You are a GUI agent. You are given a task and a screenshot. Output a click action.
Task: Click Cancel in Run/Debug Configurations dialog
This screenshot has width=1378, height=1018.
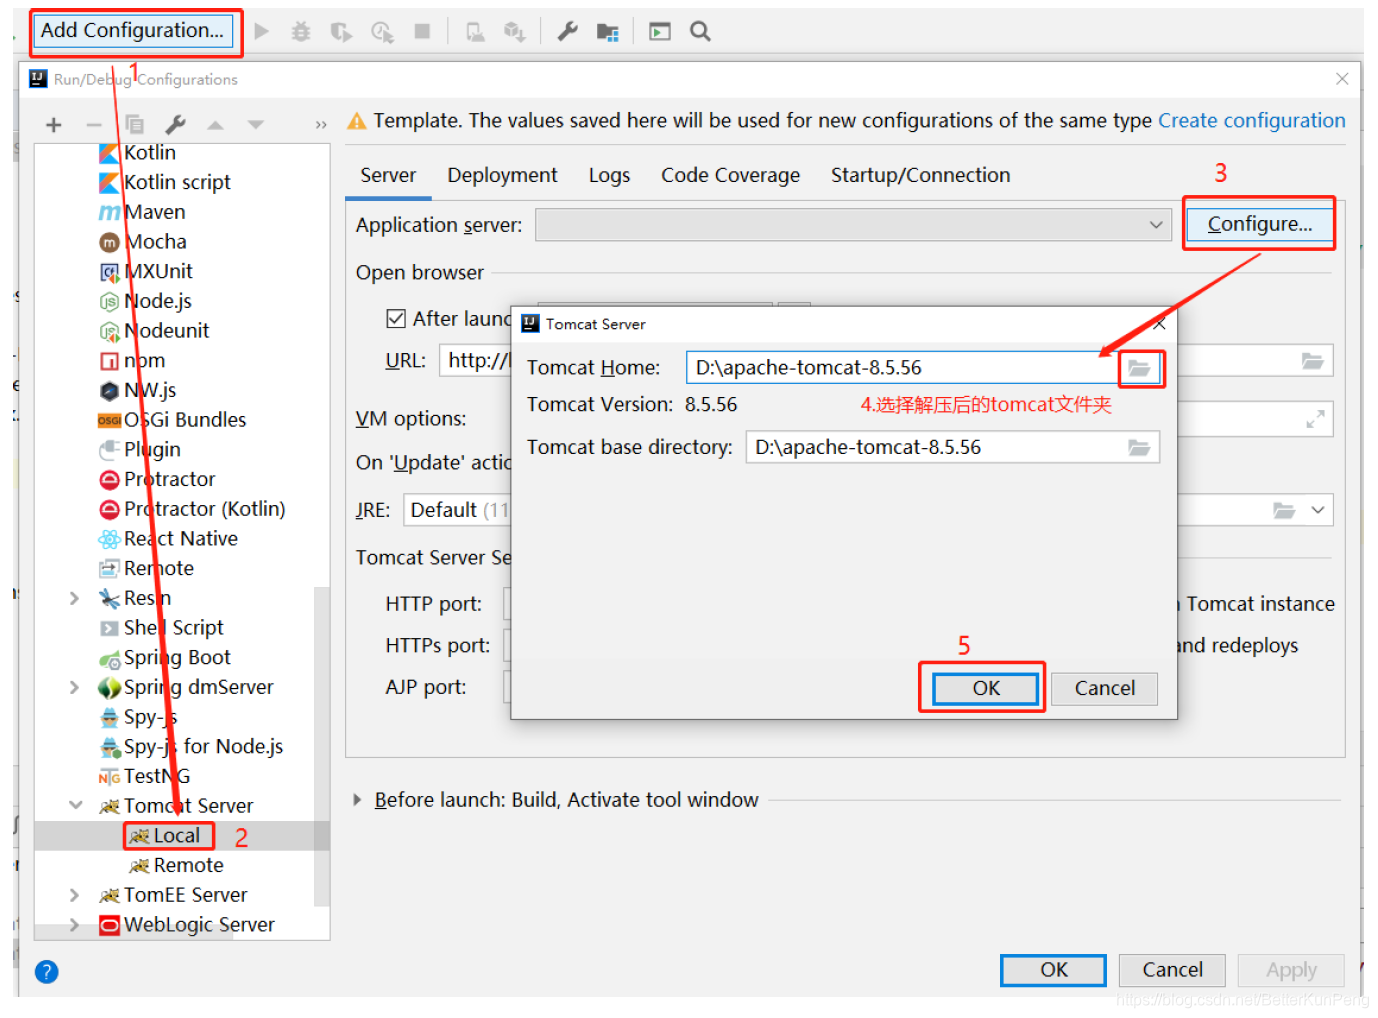pos(1172,970)
